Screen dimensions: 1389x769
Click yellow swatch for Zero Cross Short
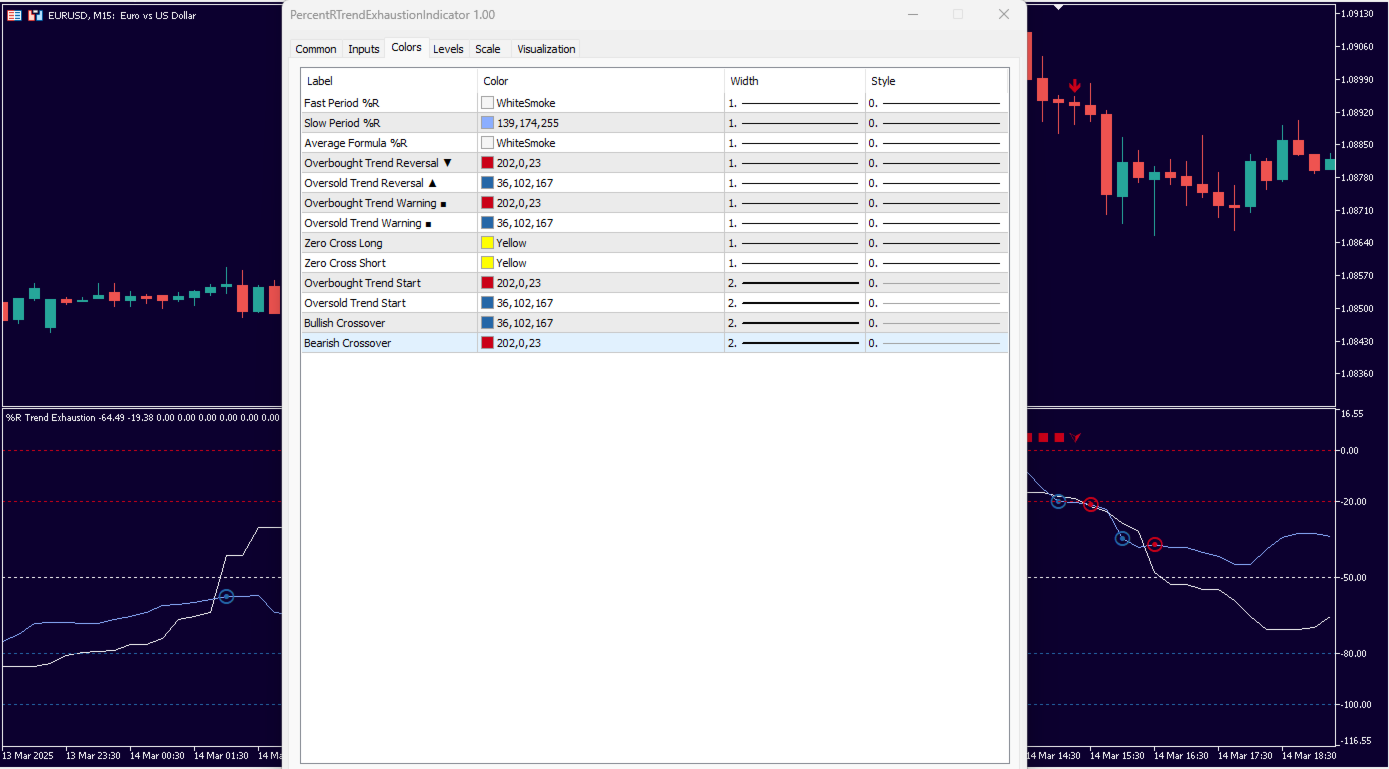[487, 263]
